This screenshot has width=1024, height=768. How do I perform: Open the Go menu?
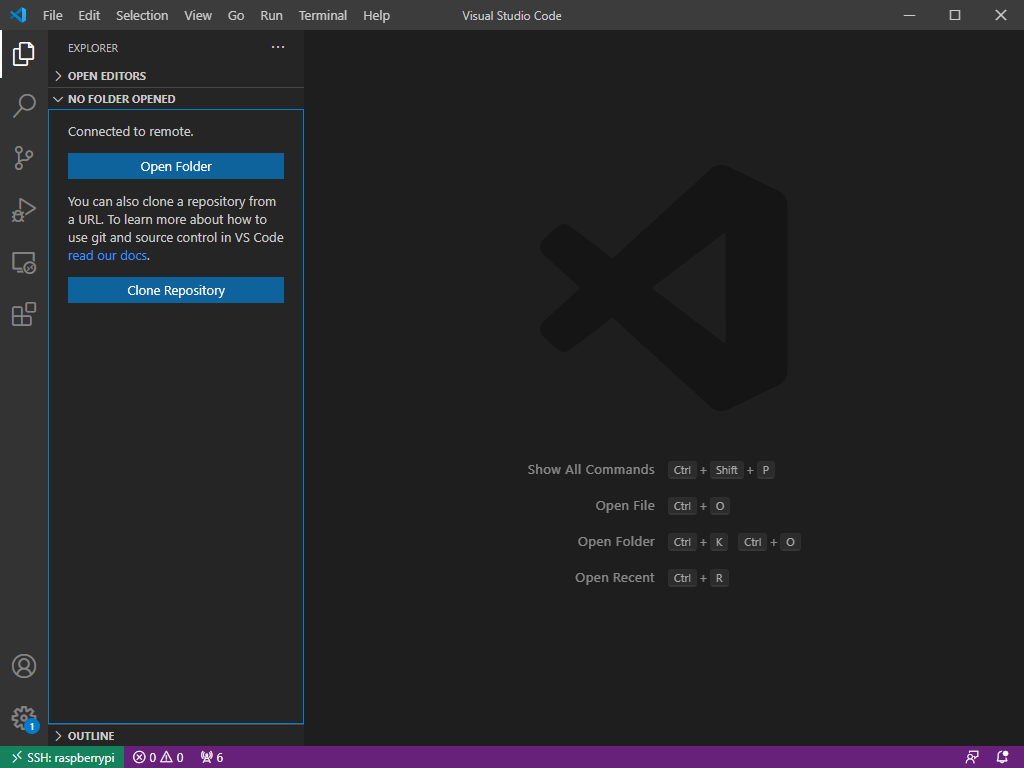coord(236,15)
